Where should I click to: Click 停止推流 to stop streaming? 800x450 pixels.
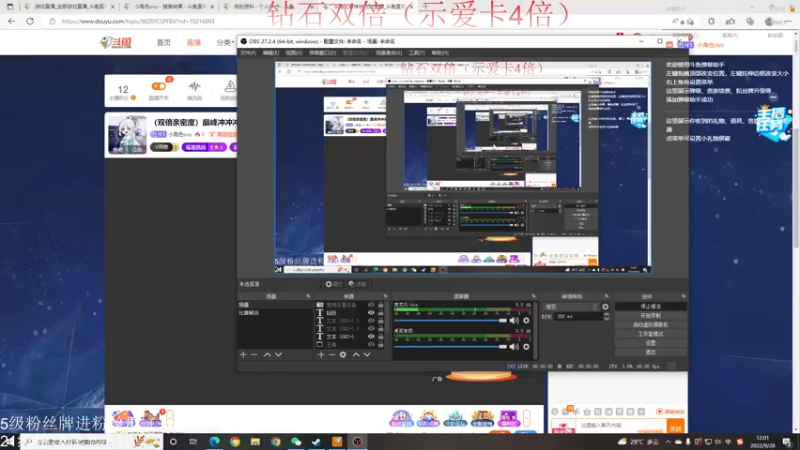[651, 307]
